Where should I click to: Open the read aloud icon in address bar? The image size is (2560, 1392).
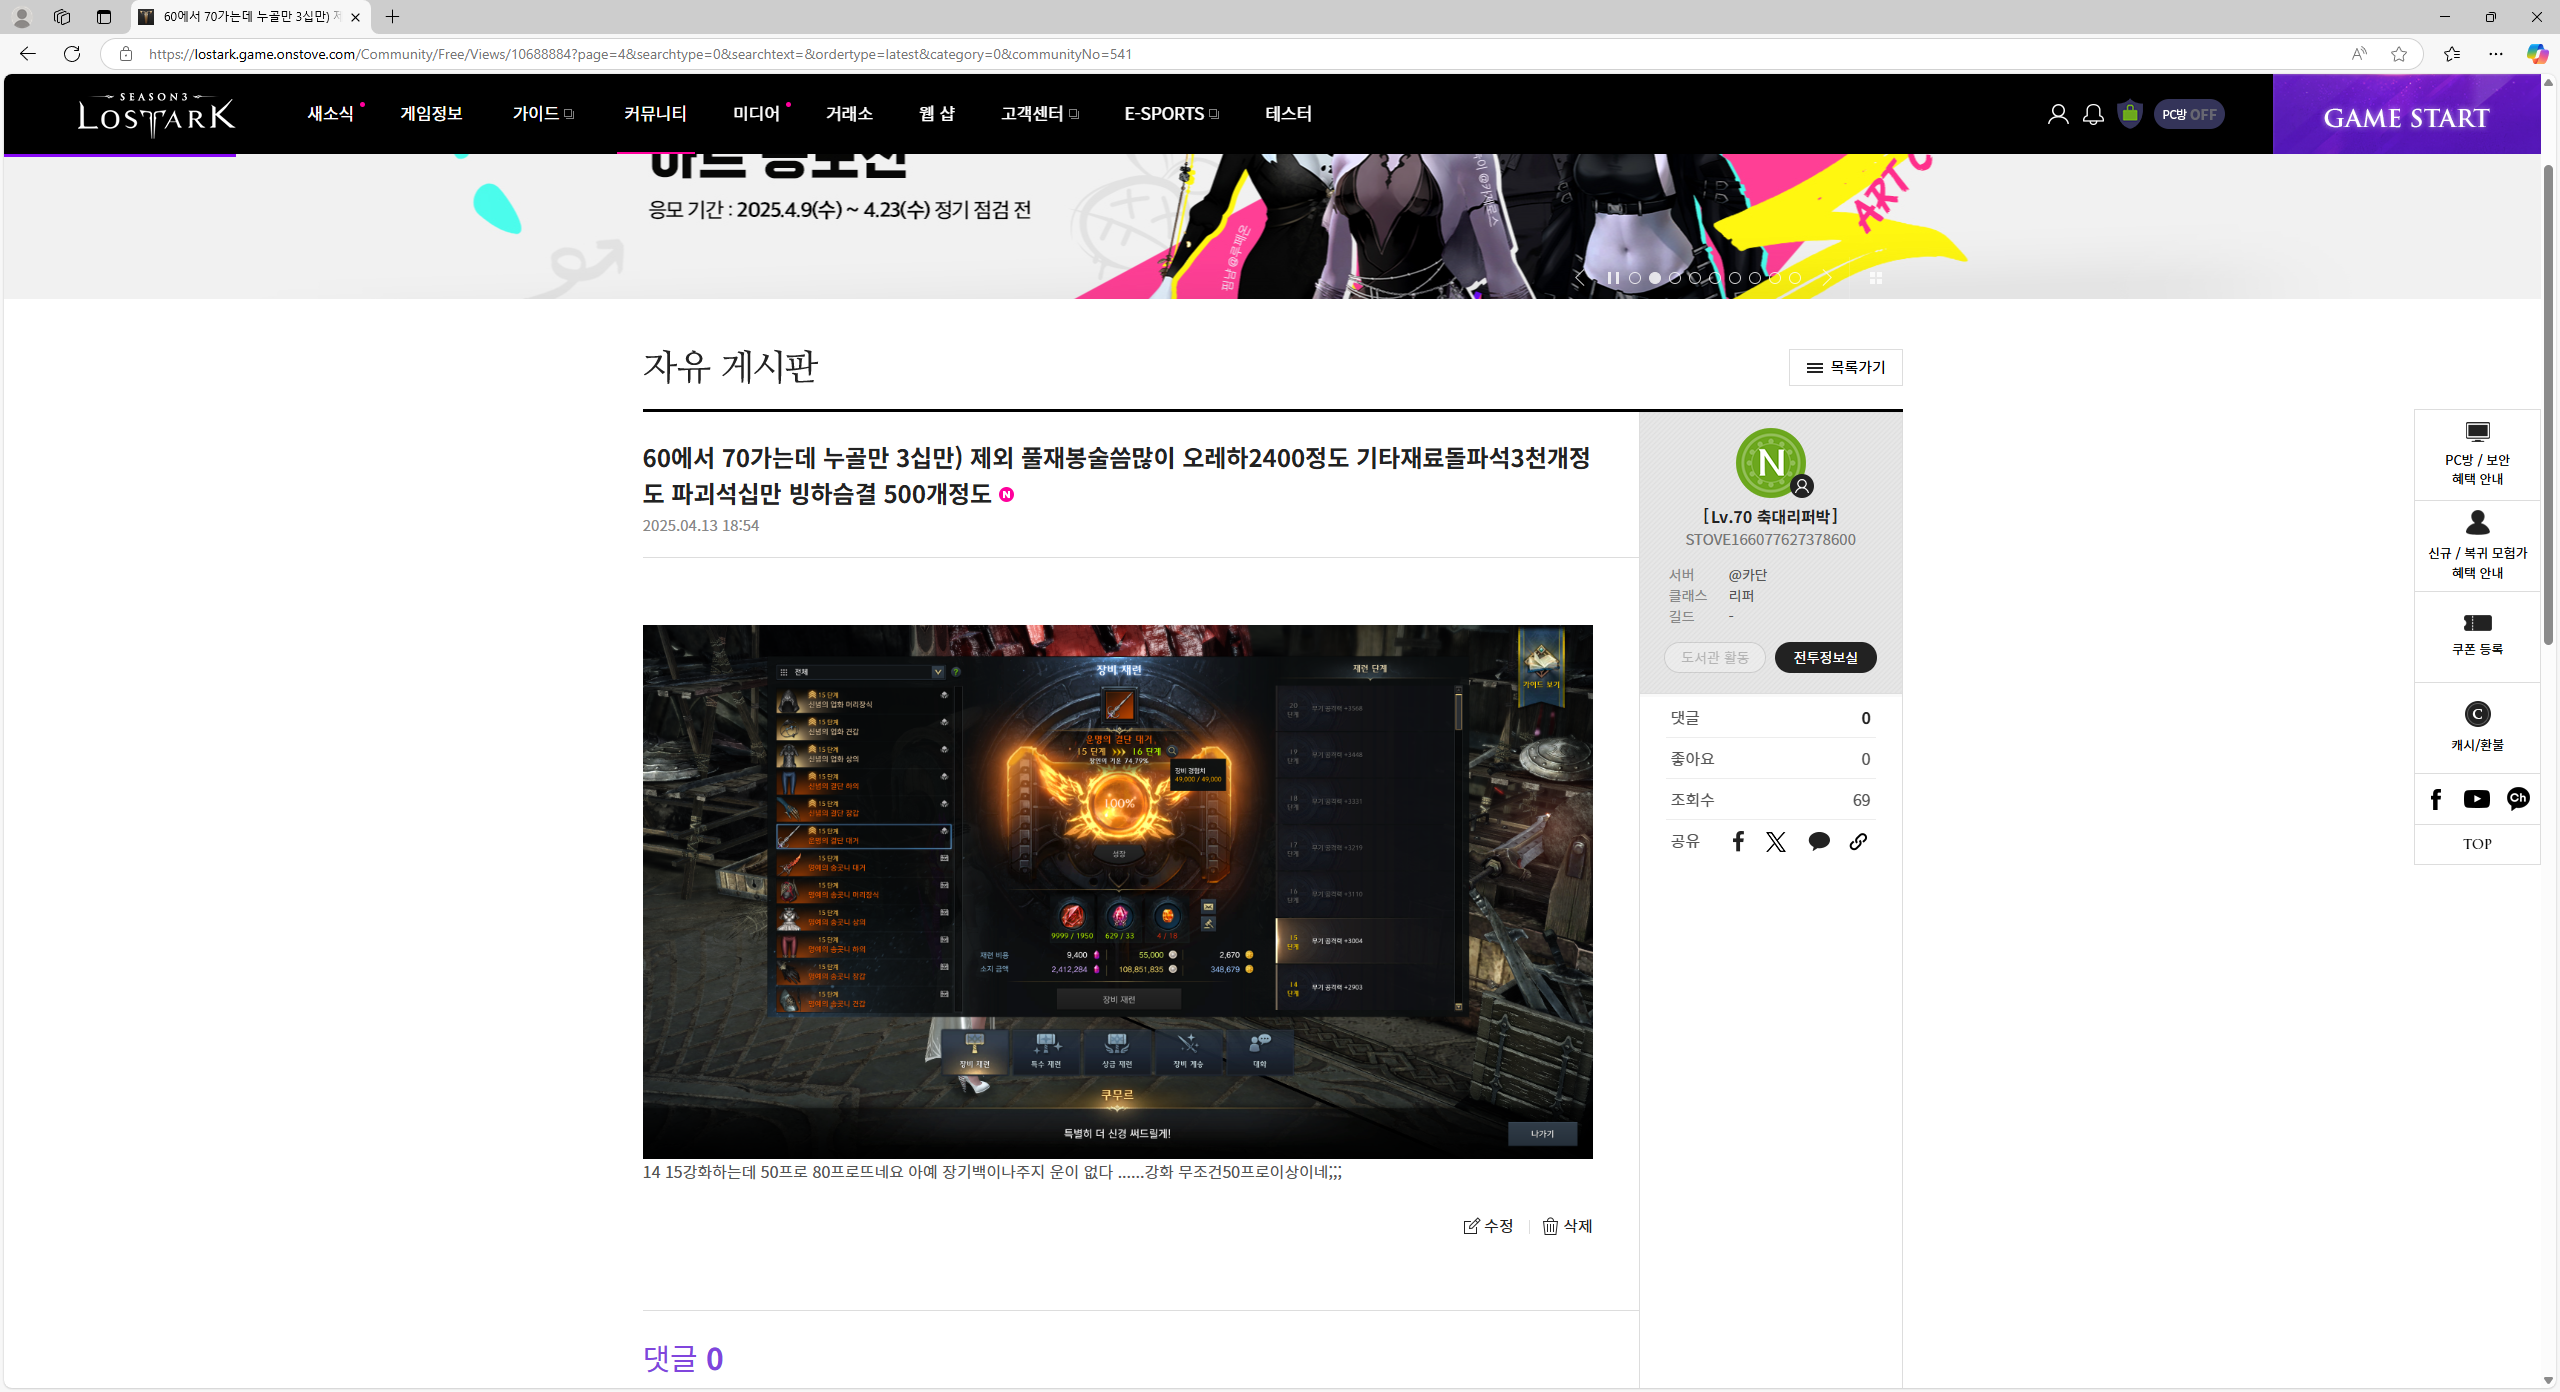pos(2359,54)
